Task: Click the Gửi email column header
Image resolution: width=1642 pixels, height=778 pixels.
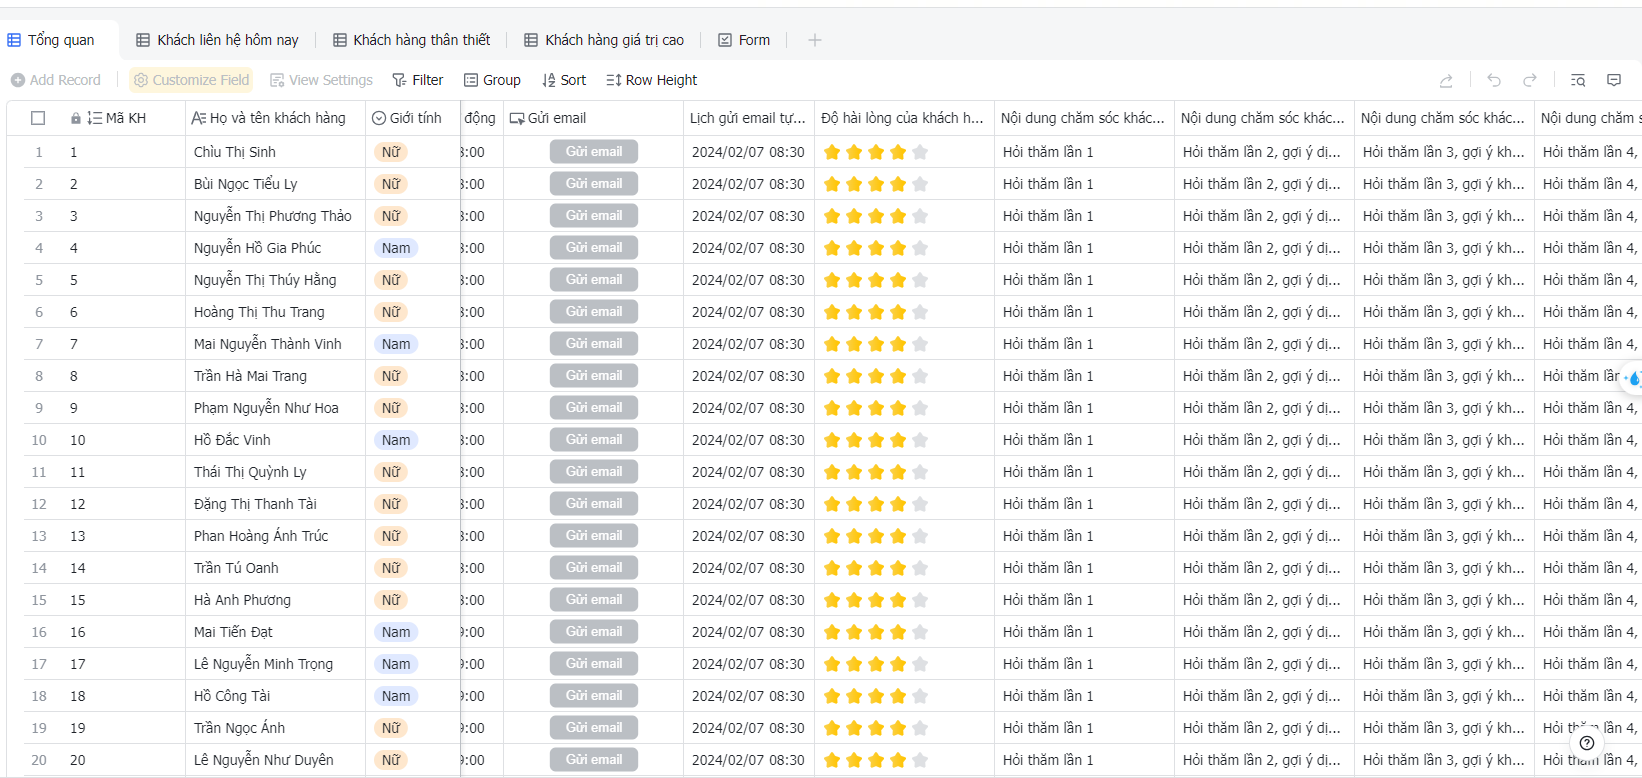Action: coord(593,118)
